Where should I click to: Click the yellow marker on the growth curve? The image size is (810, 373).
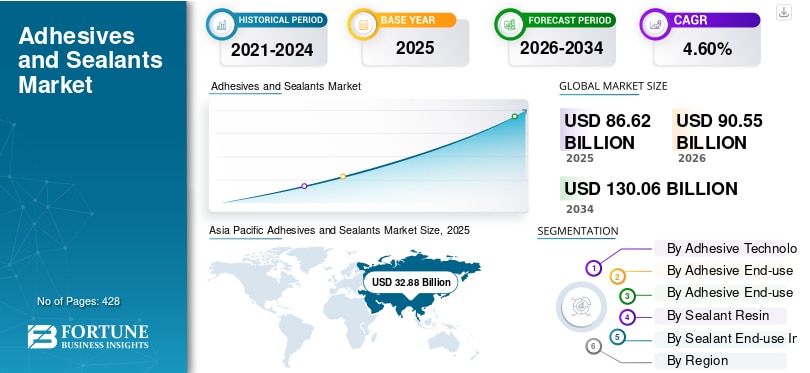[x=342, y=177]
